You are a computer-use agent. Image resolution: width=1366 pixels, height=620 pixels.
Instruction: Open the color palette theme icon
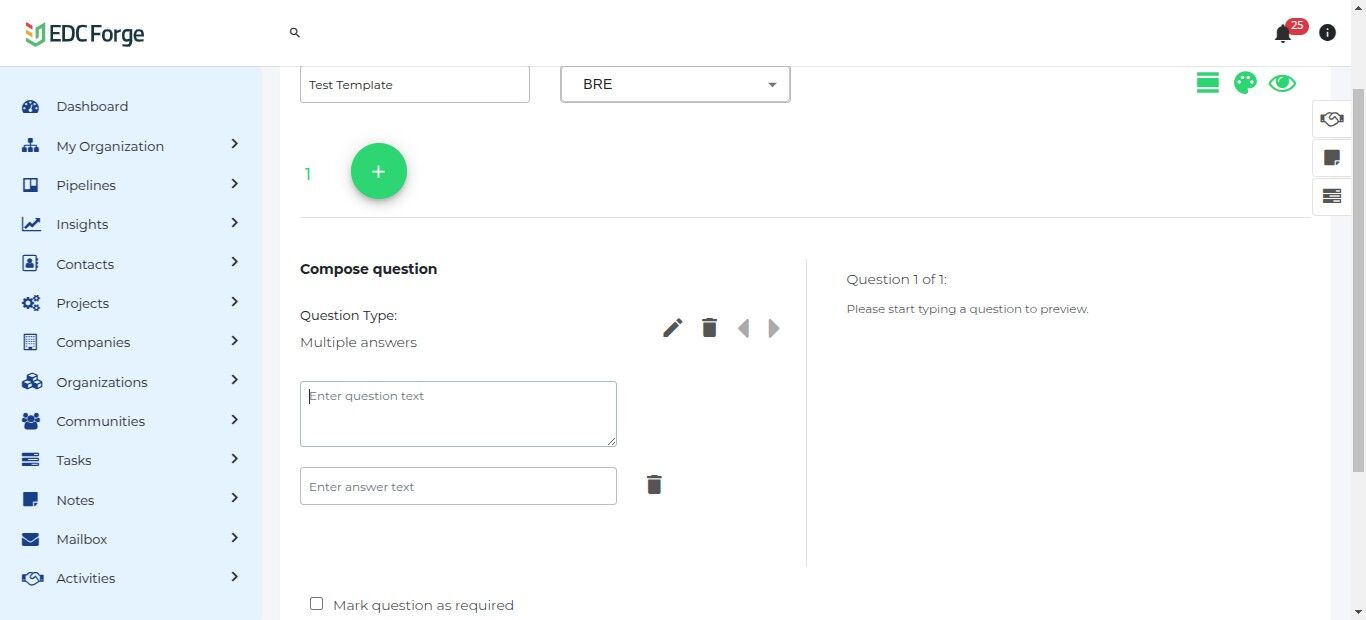pos(1245,83)
